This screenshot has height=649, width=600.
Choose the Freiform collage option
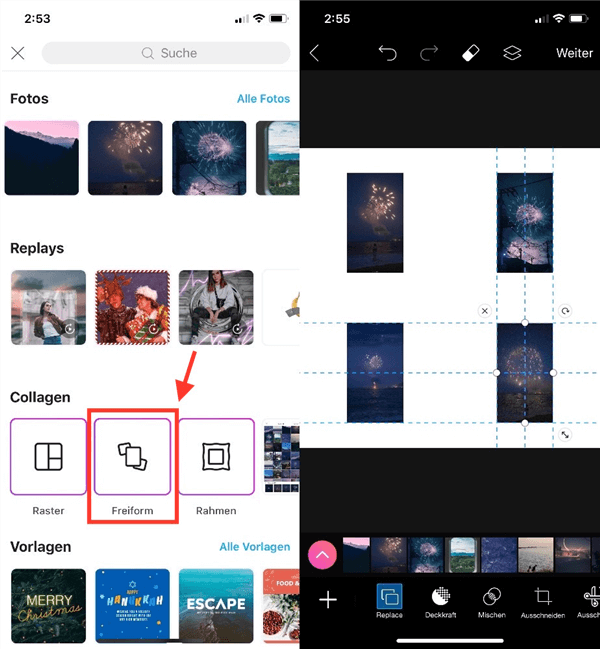pos(132,457)
